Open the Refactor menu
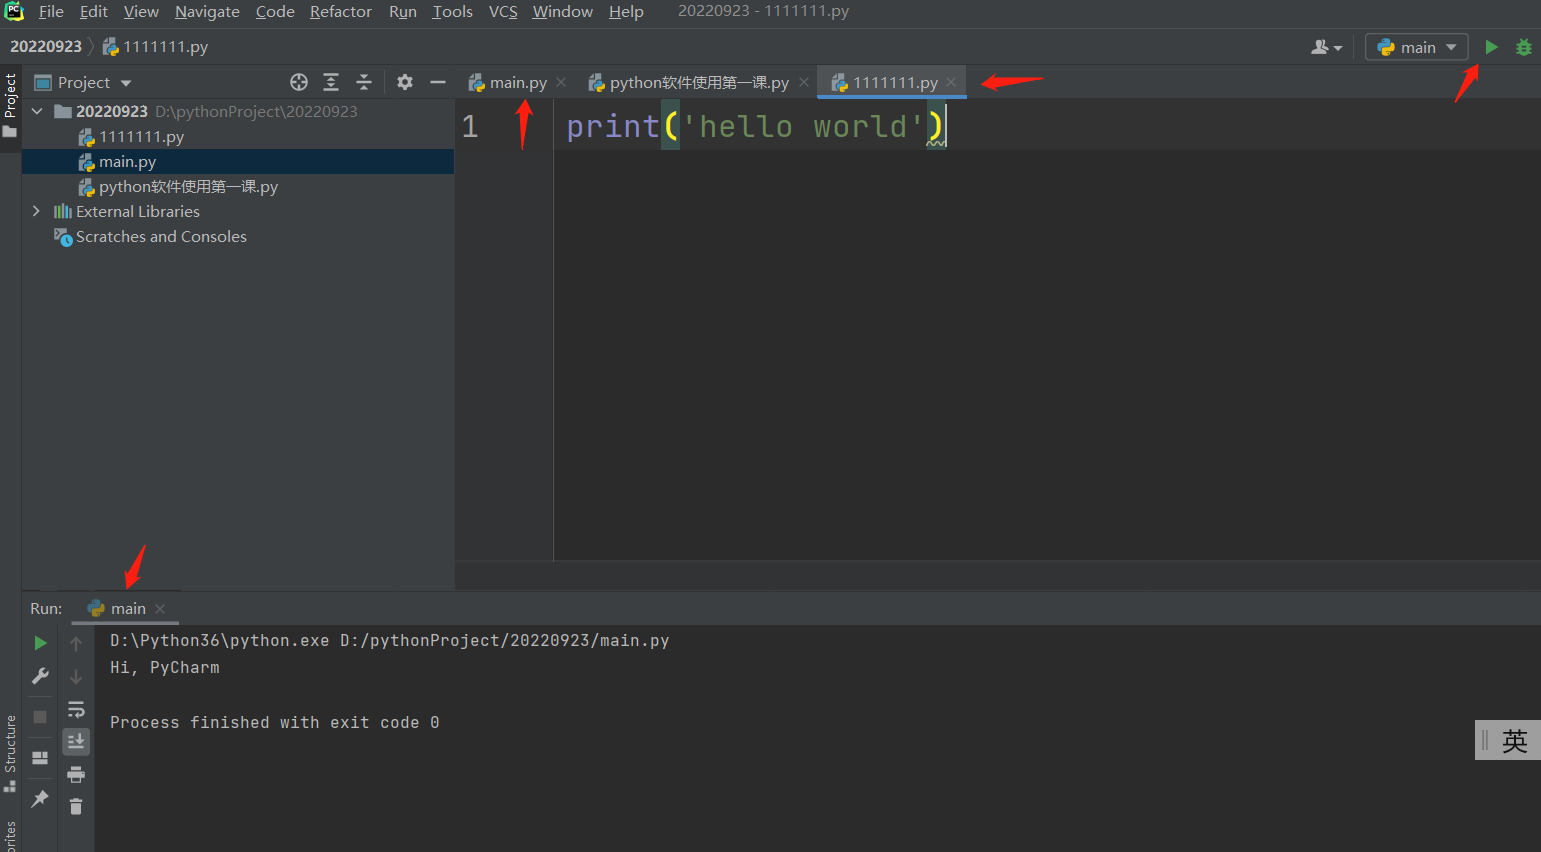The height and width of the screenshot is (852, 1541). click(340, 11)
